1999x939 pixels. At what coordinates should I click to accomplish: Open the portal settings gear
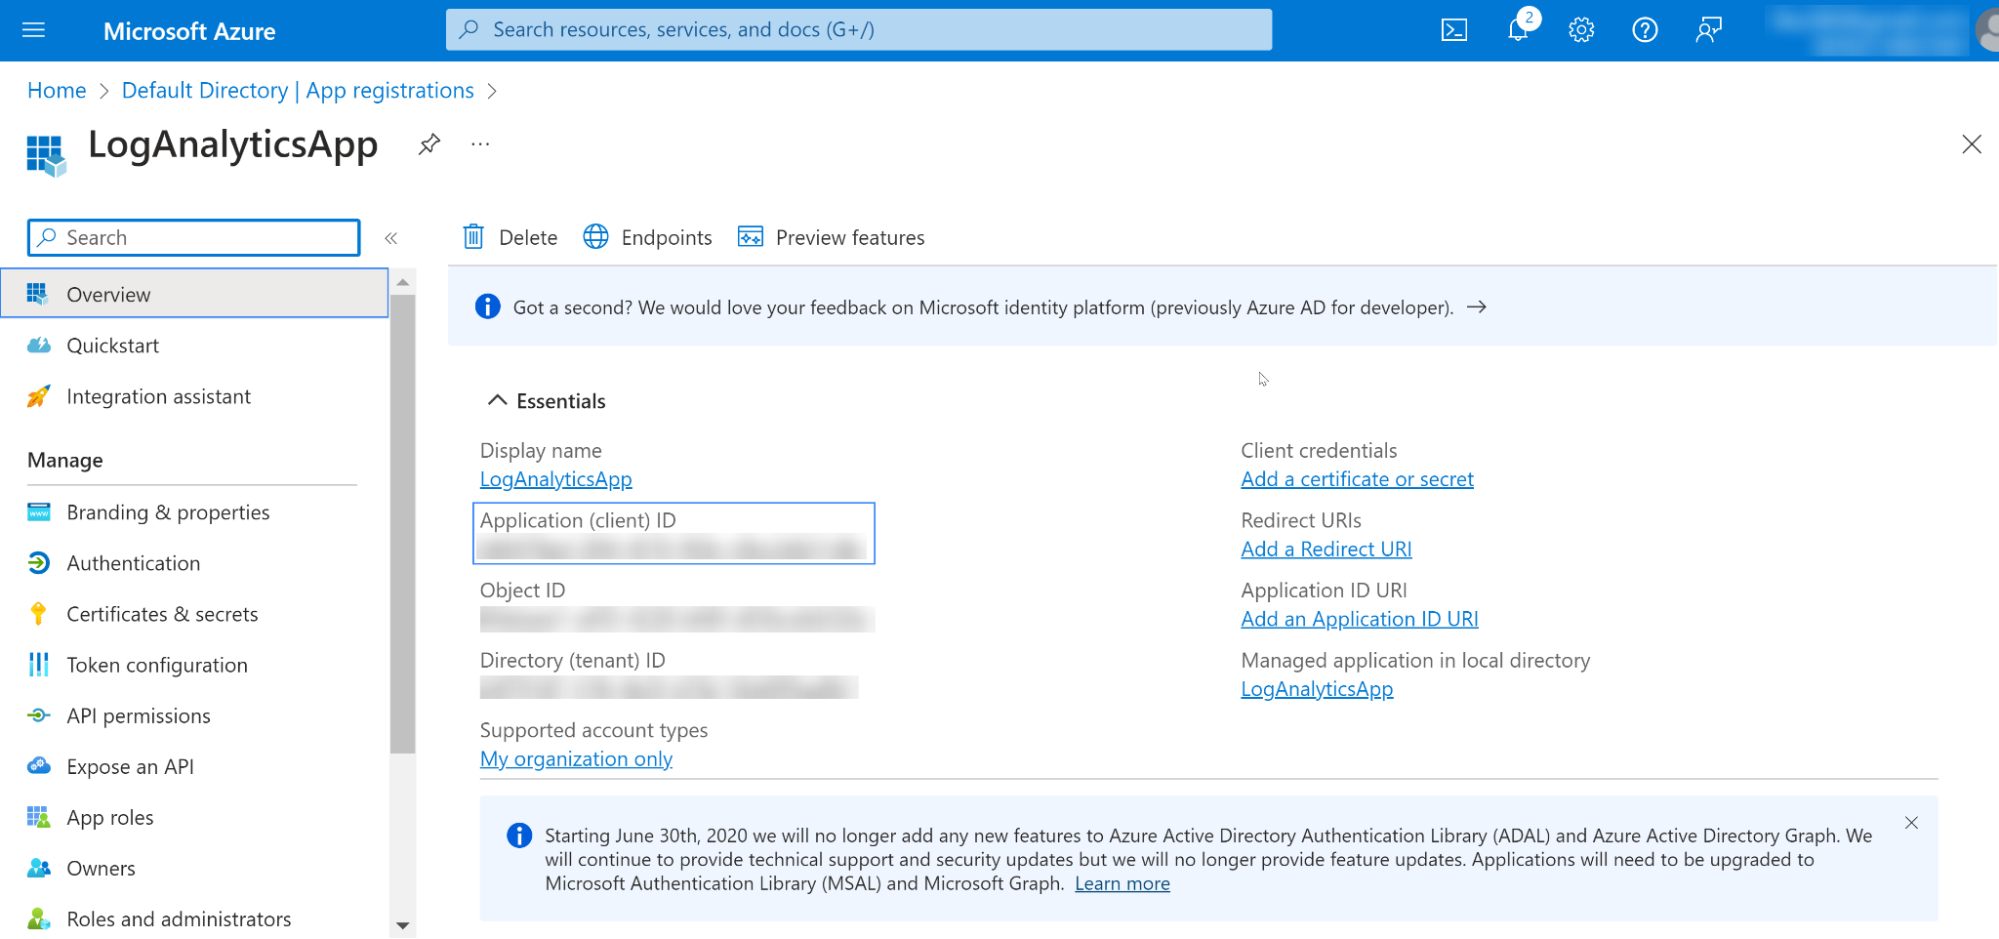pyautogui.click(x=1581, y=30)
